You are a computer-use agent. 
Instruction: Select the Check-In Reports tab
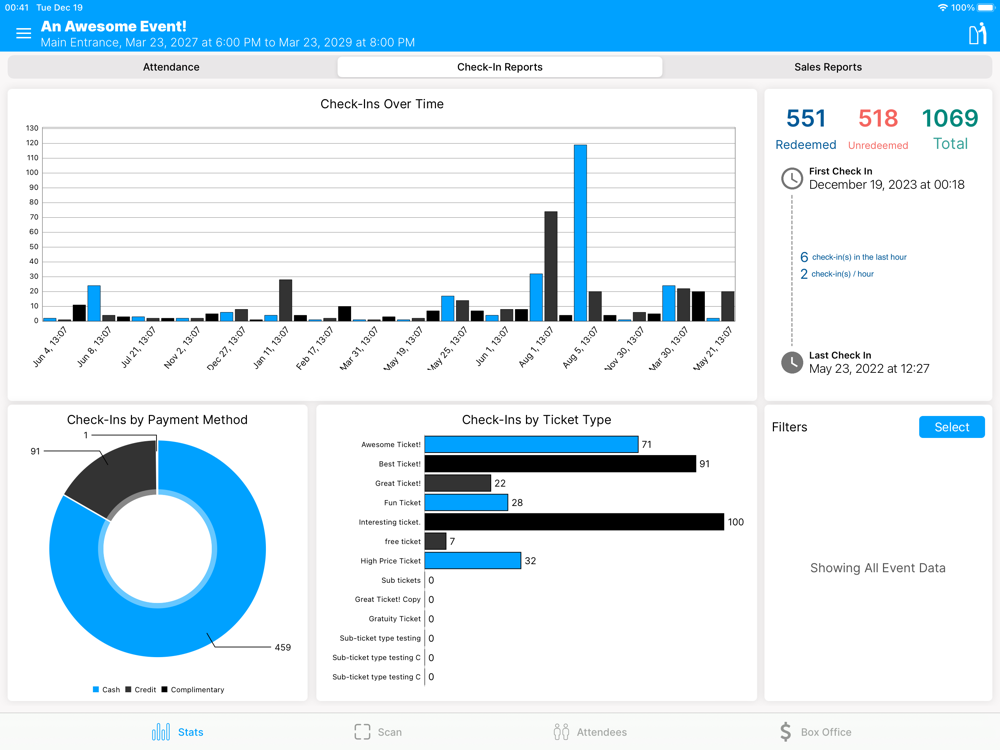499,67
